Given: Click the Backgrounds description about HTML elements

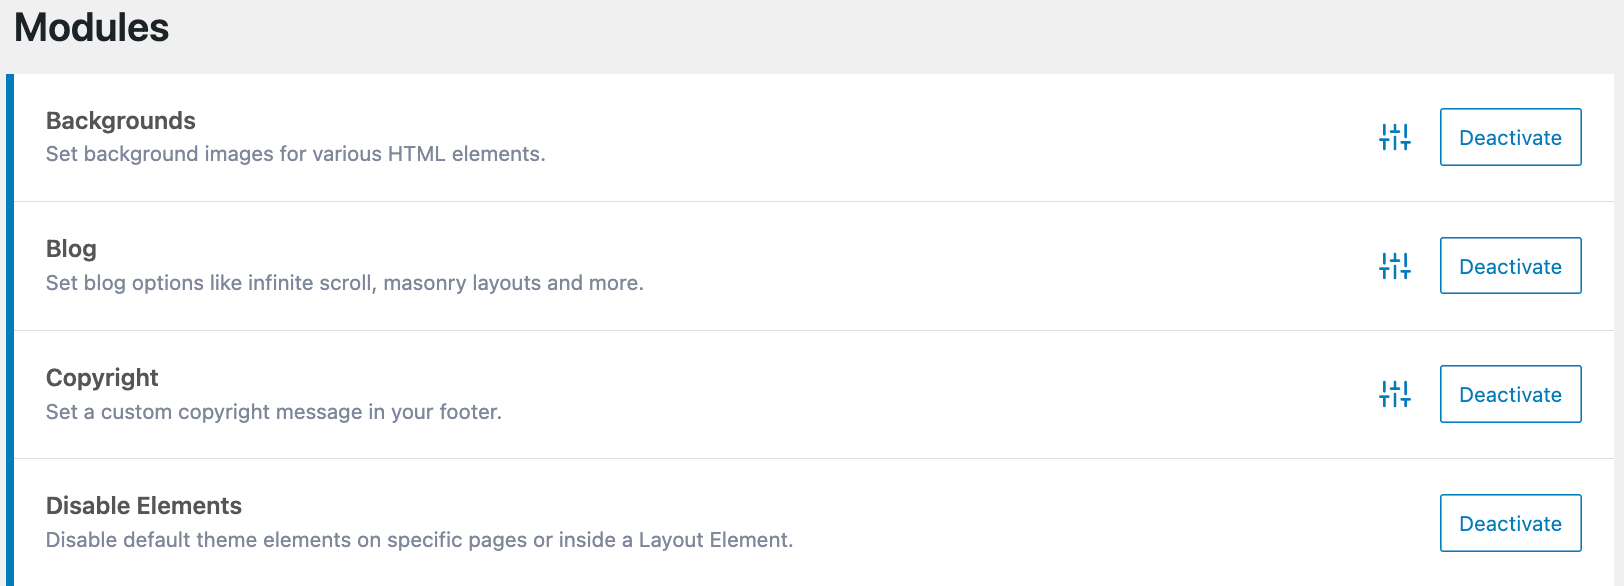Looking at the screenshot, I should coord(295,154).
